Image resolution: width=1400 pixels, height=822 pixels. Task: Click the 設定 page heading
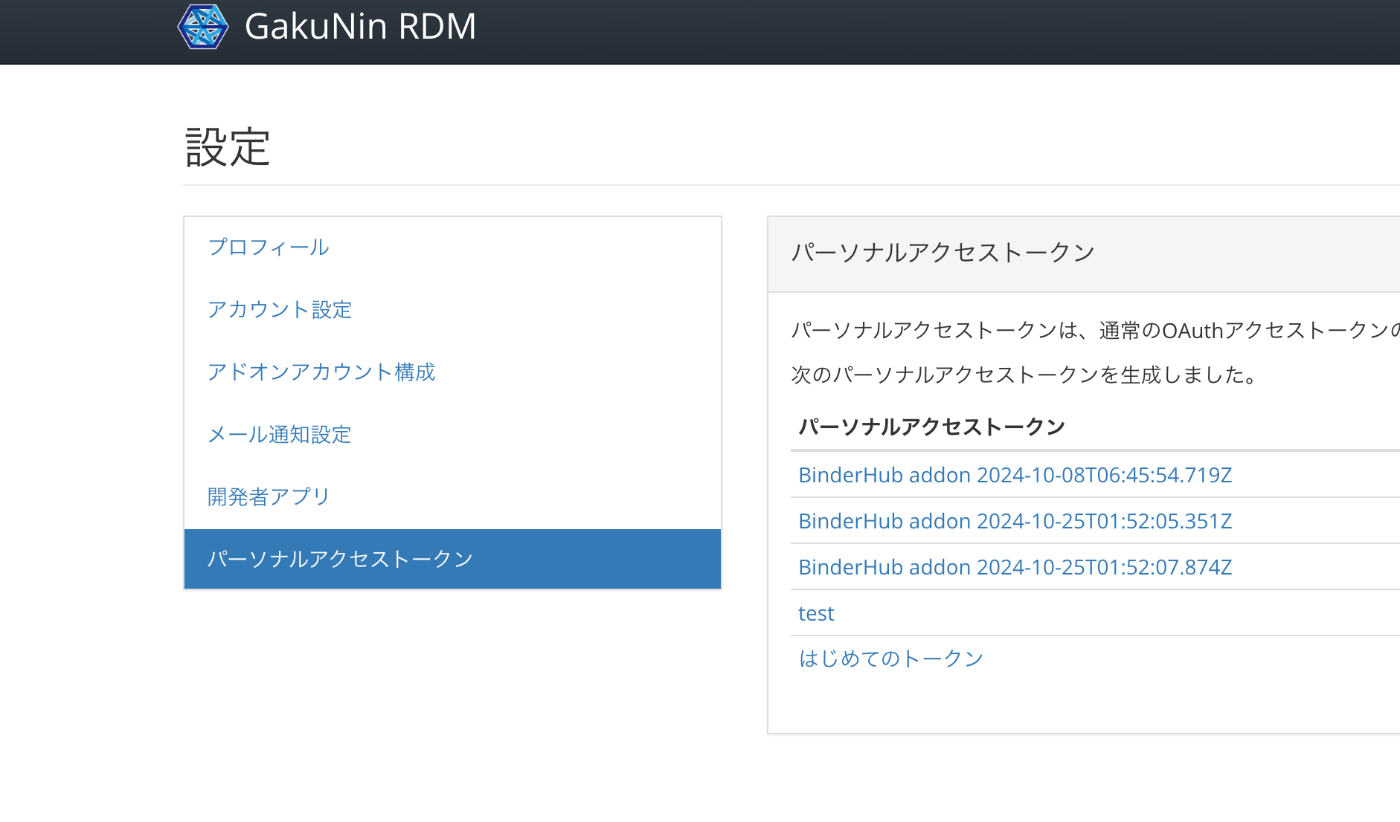pyautogui.click(x=228, y=147)
